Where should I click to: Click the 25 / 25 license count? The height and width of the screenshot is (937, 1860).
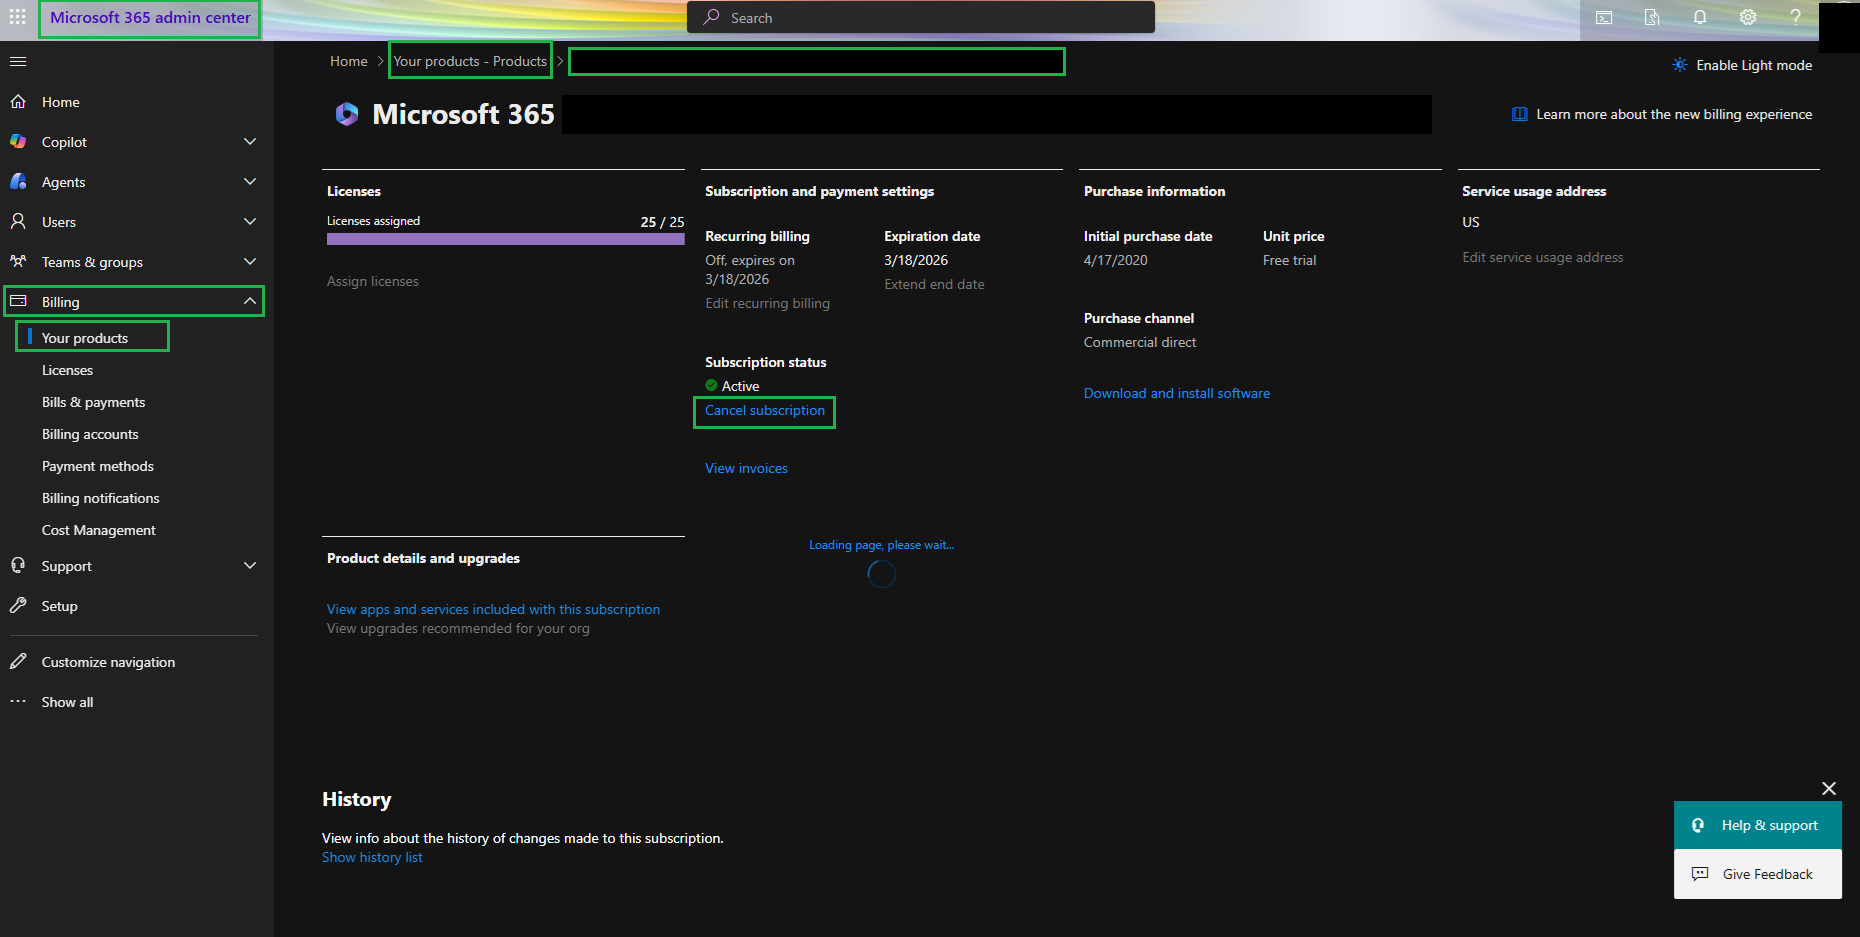(662, 222)
